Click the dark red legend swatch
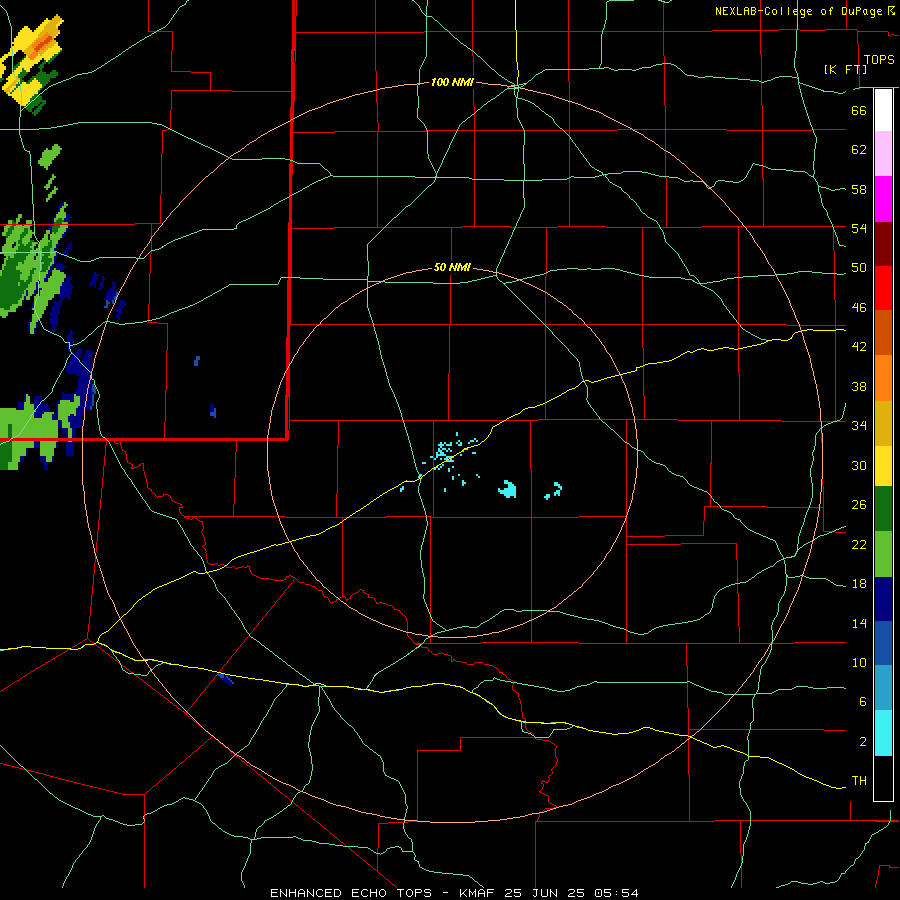The image size is (900, 900). pyautogui.click(x=883, y=244)
